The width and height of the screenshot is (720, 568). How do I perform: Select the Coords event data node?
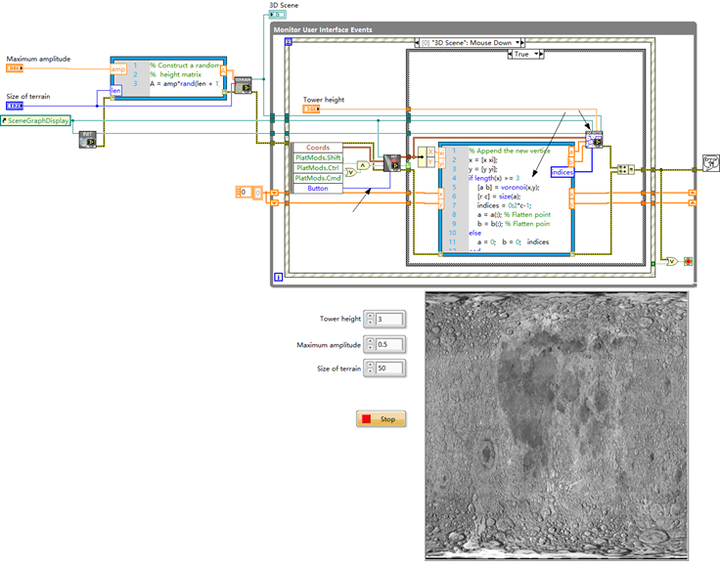(318, 147)
